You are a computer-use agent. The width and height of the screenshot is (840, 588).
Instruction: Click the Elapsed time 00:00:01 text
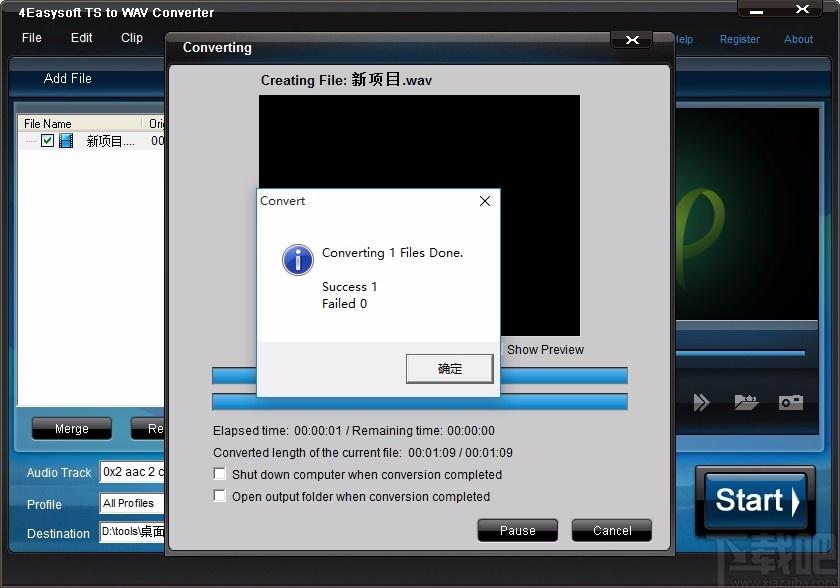coord(277,431)
